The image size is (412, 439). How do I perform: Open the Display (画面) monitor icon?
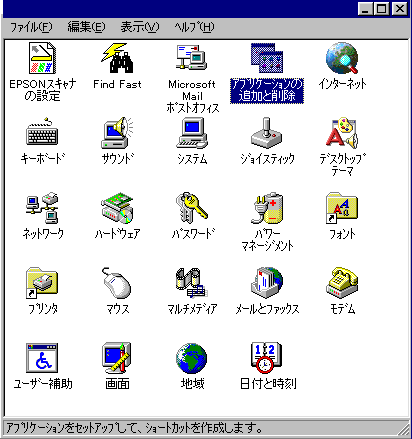[117, 358]
